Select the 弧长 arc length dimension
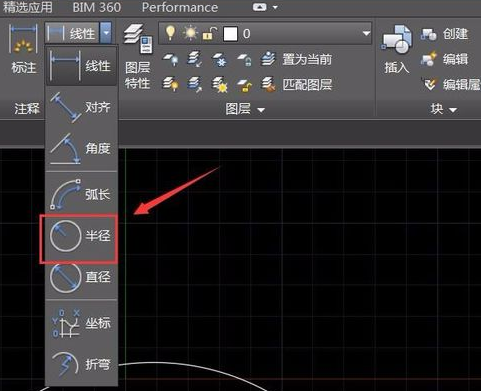The height and width of the screenshot is (391, 481). (x=80, y=194)
